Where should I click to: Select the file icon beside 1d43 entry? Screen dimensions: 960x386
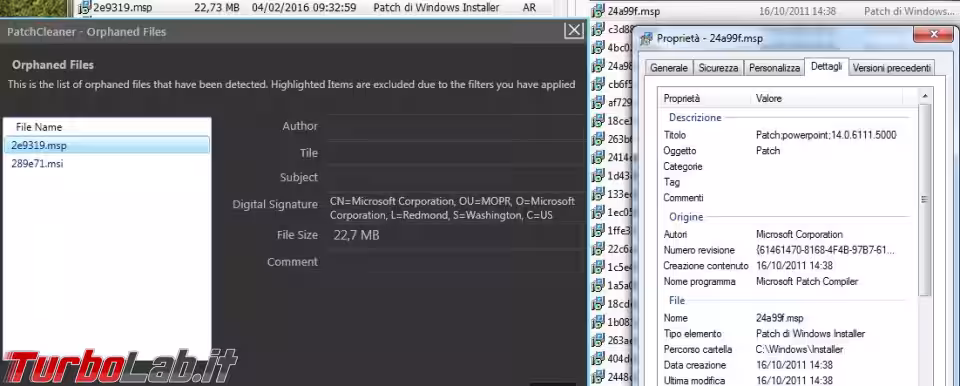pos(598,176)
